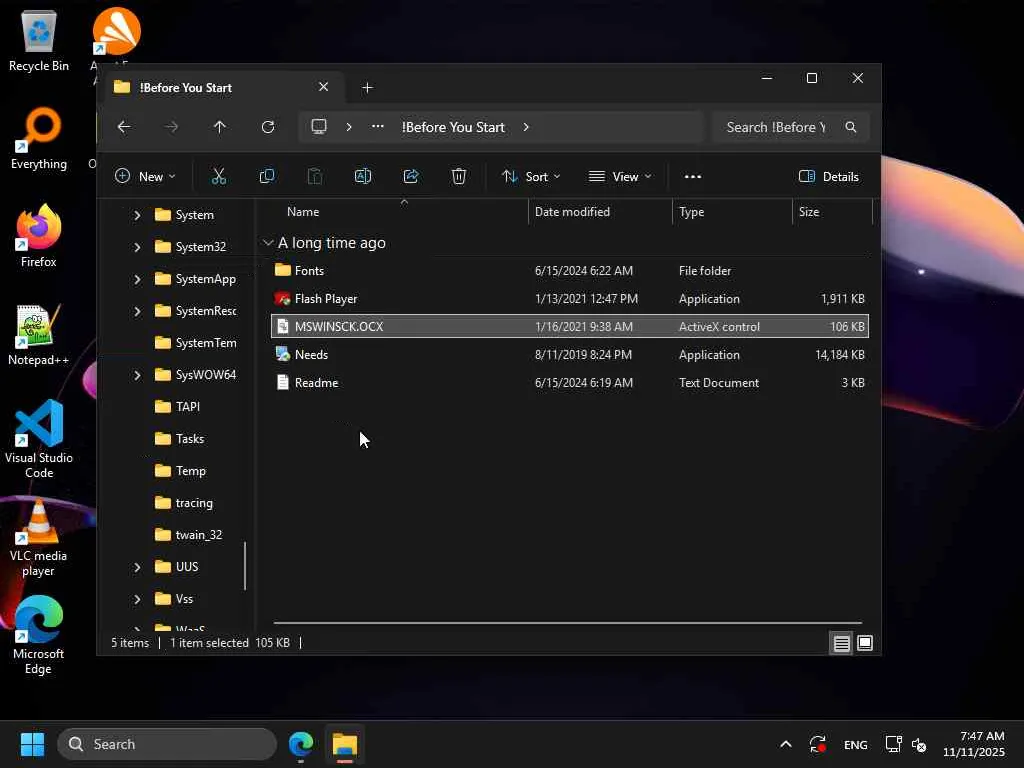Toggle the Details pane button
The height and width of the screenshot is (768, 1024).
click(829, 176)
